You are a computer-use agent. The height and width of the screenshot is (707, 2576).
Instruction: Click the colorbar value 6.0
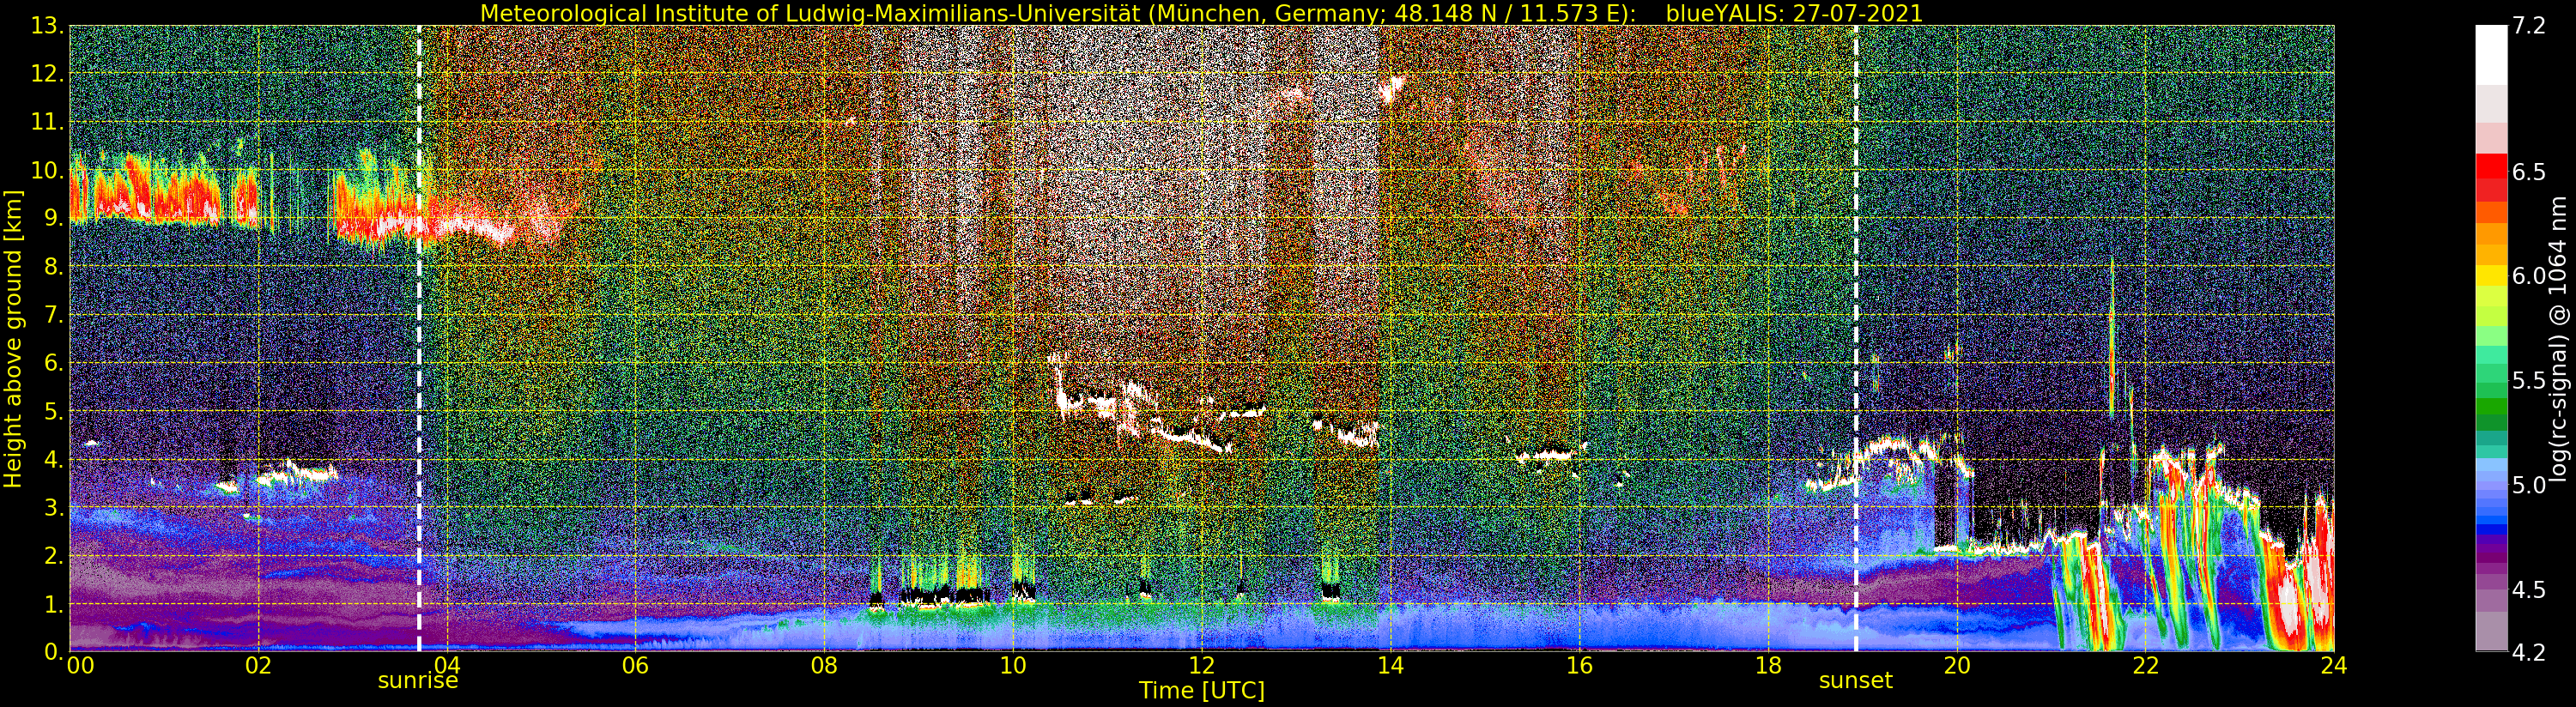[x=2529, y=276]
